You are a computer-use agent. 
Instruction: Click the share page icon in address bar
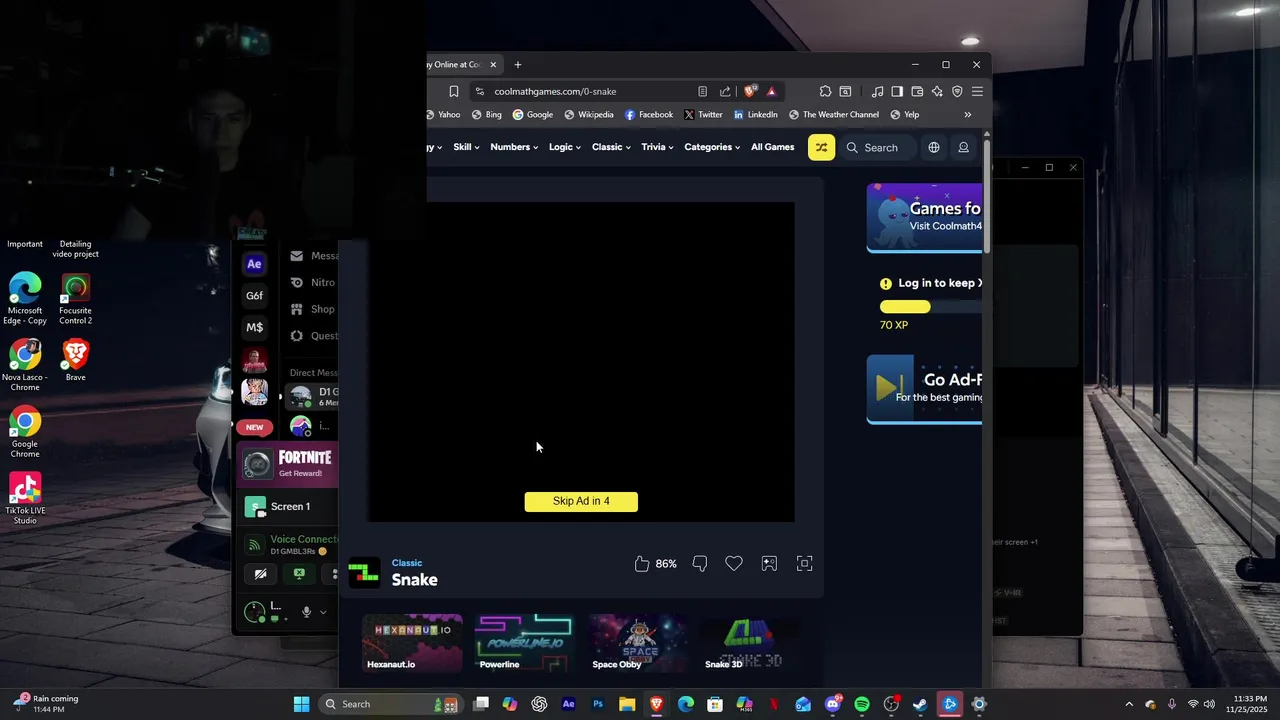(x=725, y=91)
